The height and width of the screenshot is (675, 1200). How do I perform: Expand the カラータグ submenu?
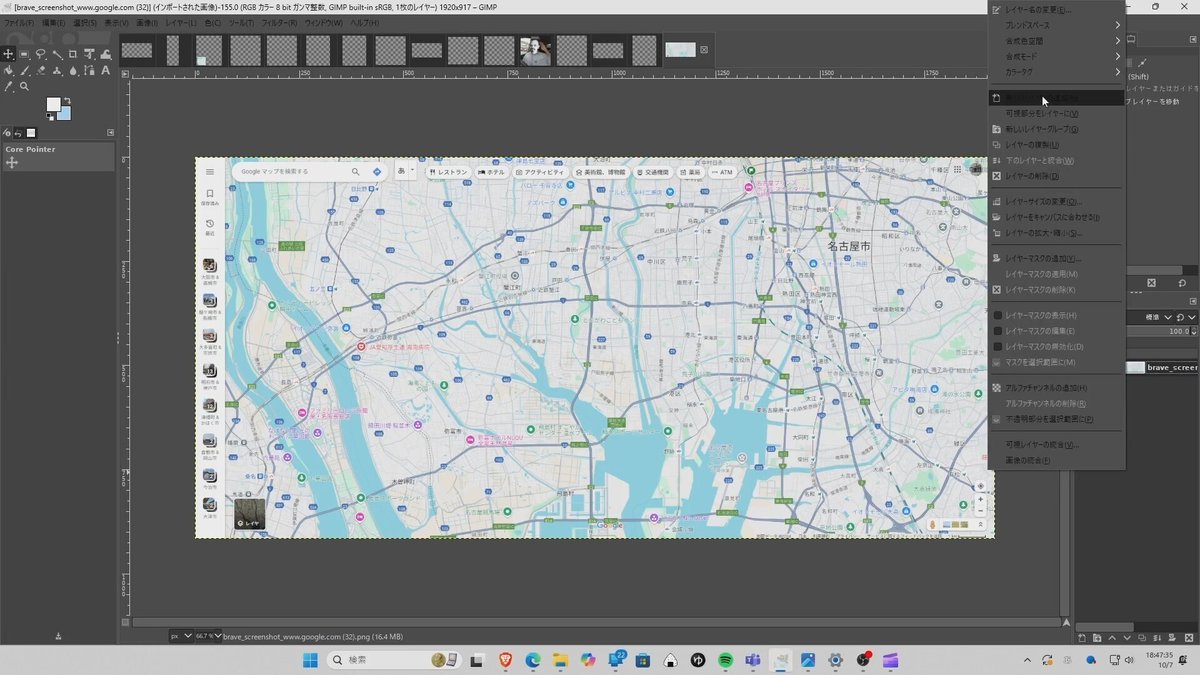(1056, 72)
